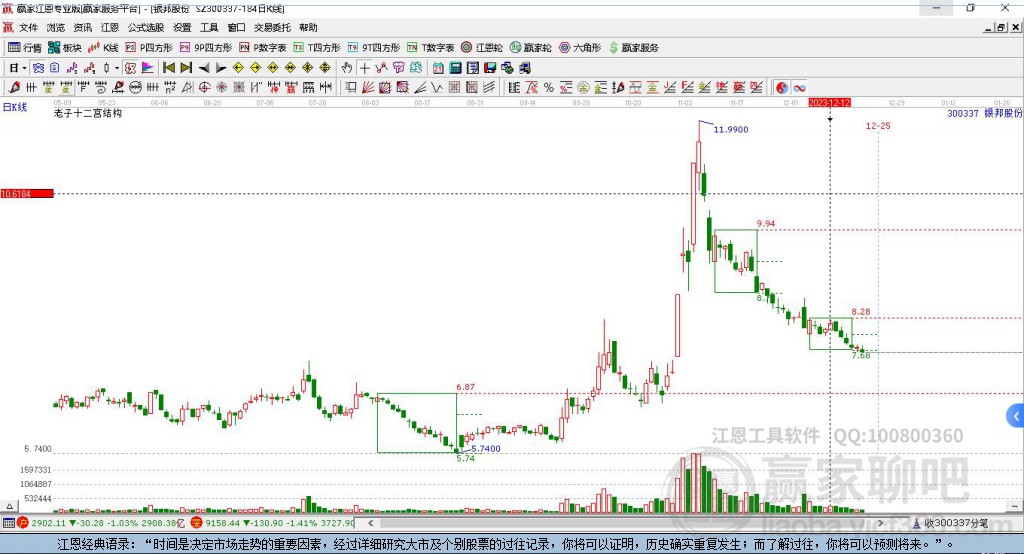Select the percent ratio tool
This screenshot has width=1024, height=554.
tap(549, 88)
